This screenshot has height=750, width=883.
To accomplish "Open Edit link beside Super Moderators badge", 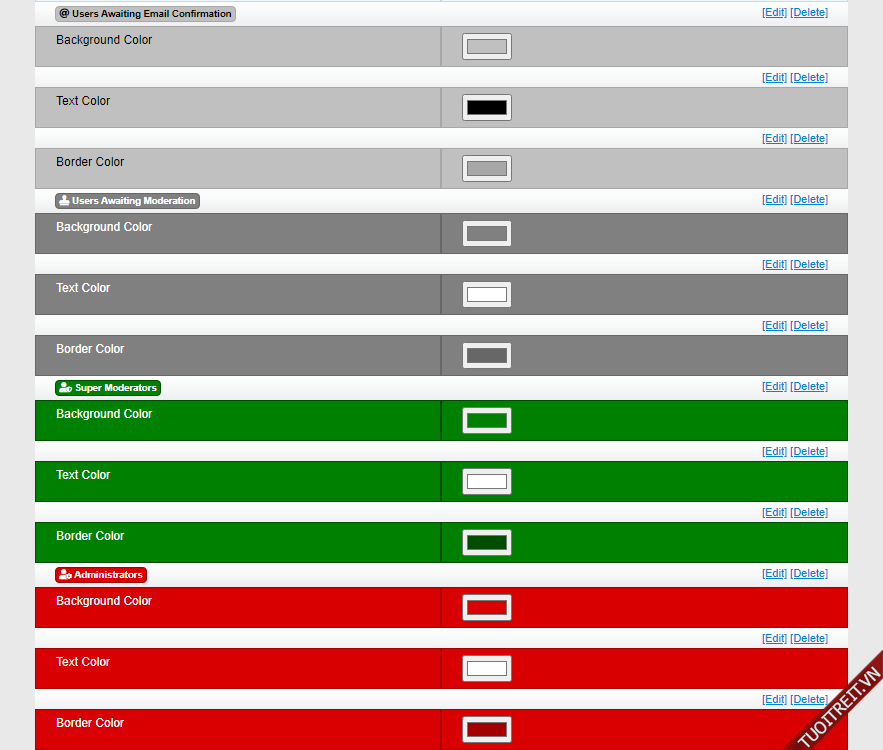I will tap(774, 387).
